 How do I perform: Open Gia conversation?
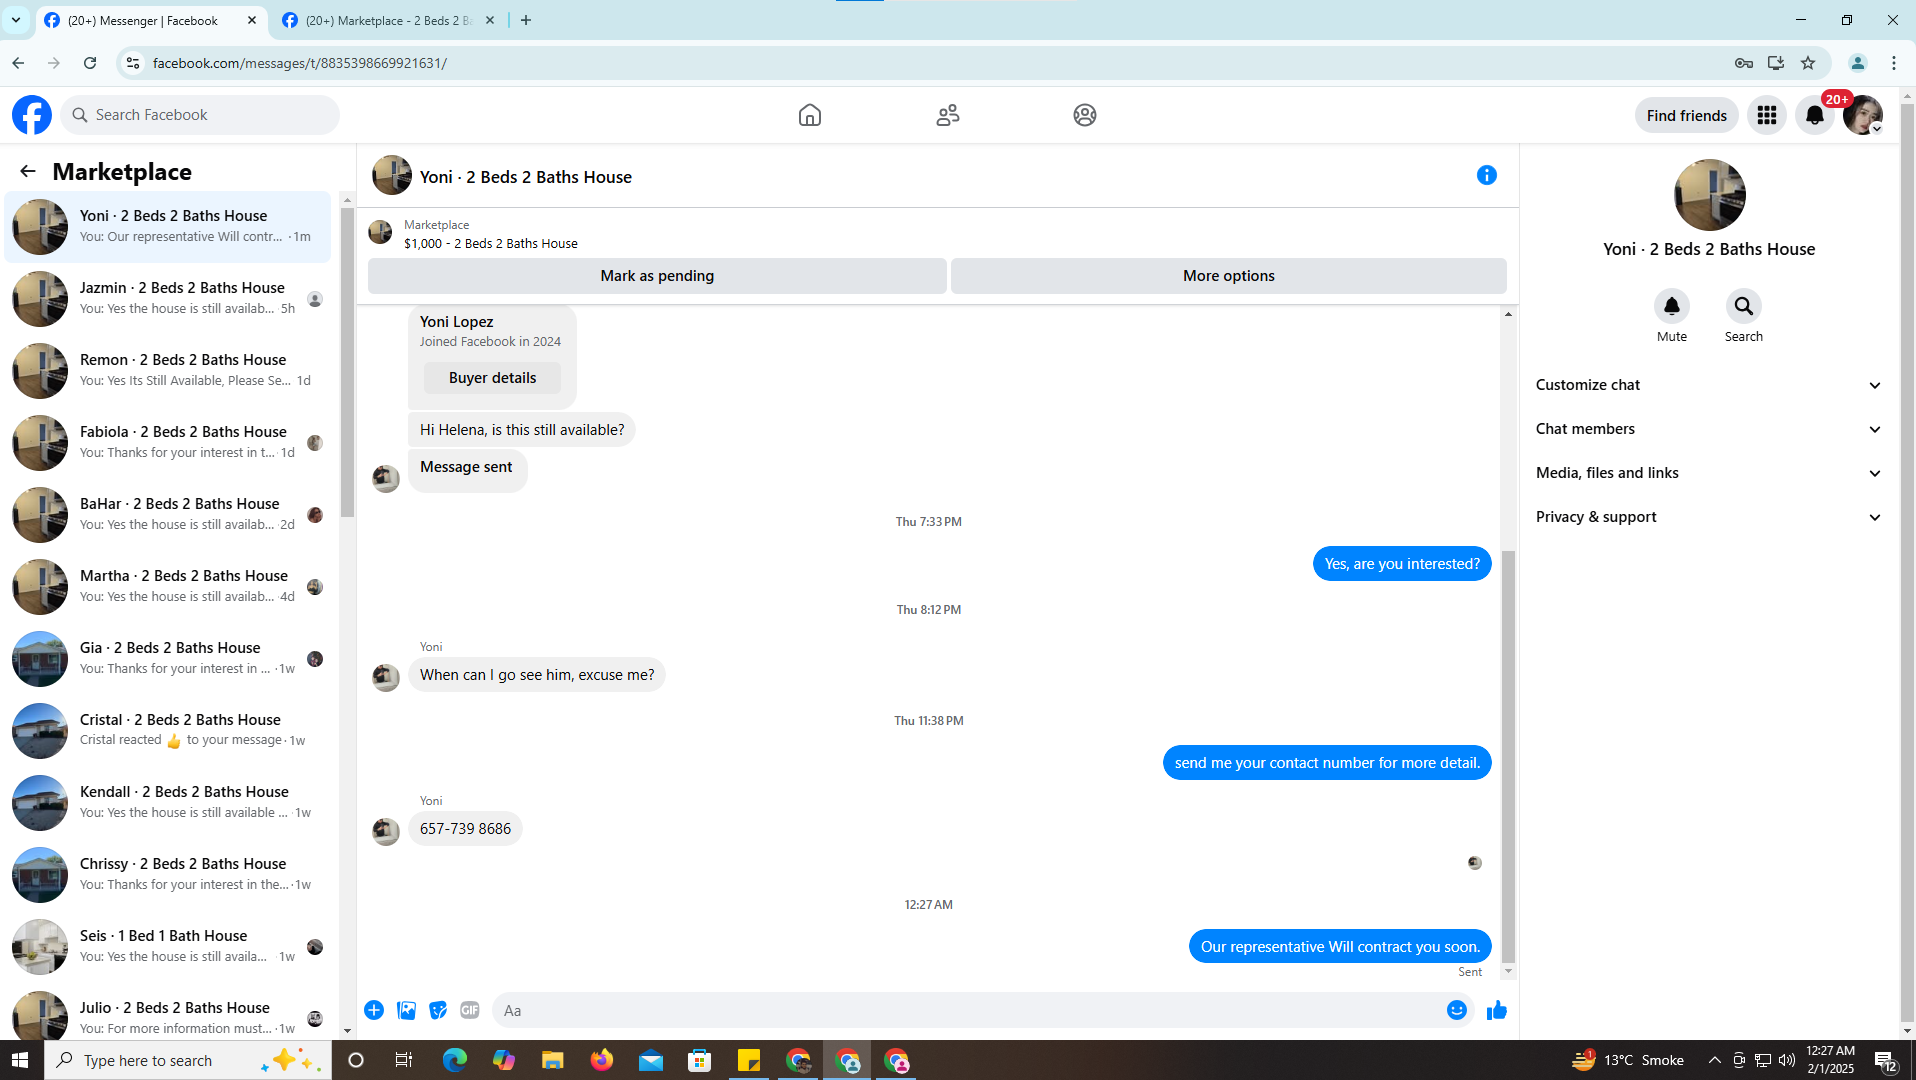coord(168,659)
